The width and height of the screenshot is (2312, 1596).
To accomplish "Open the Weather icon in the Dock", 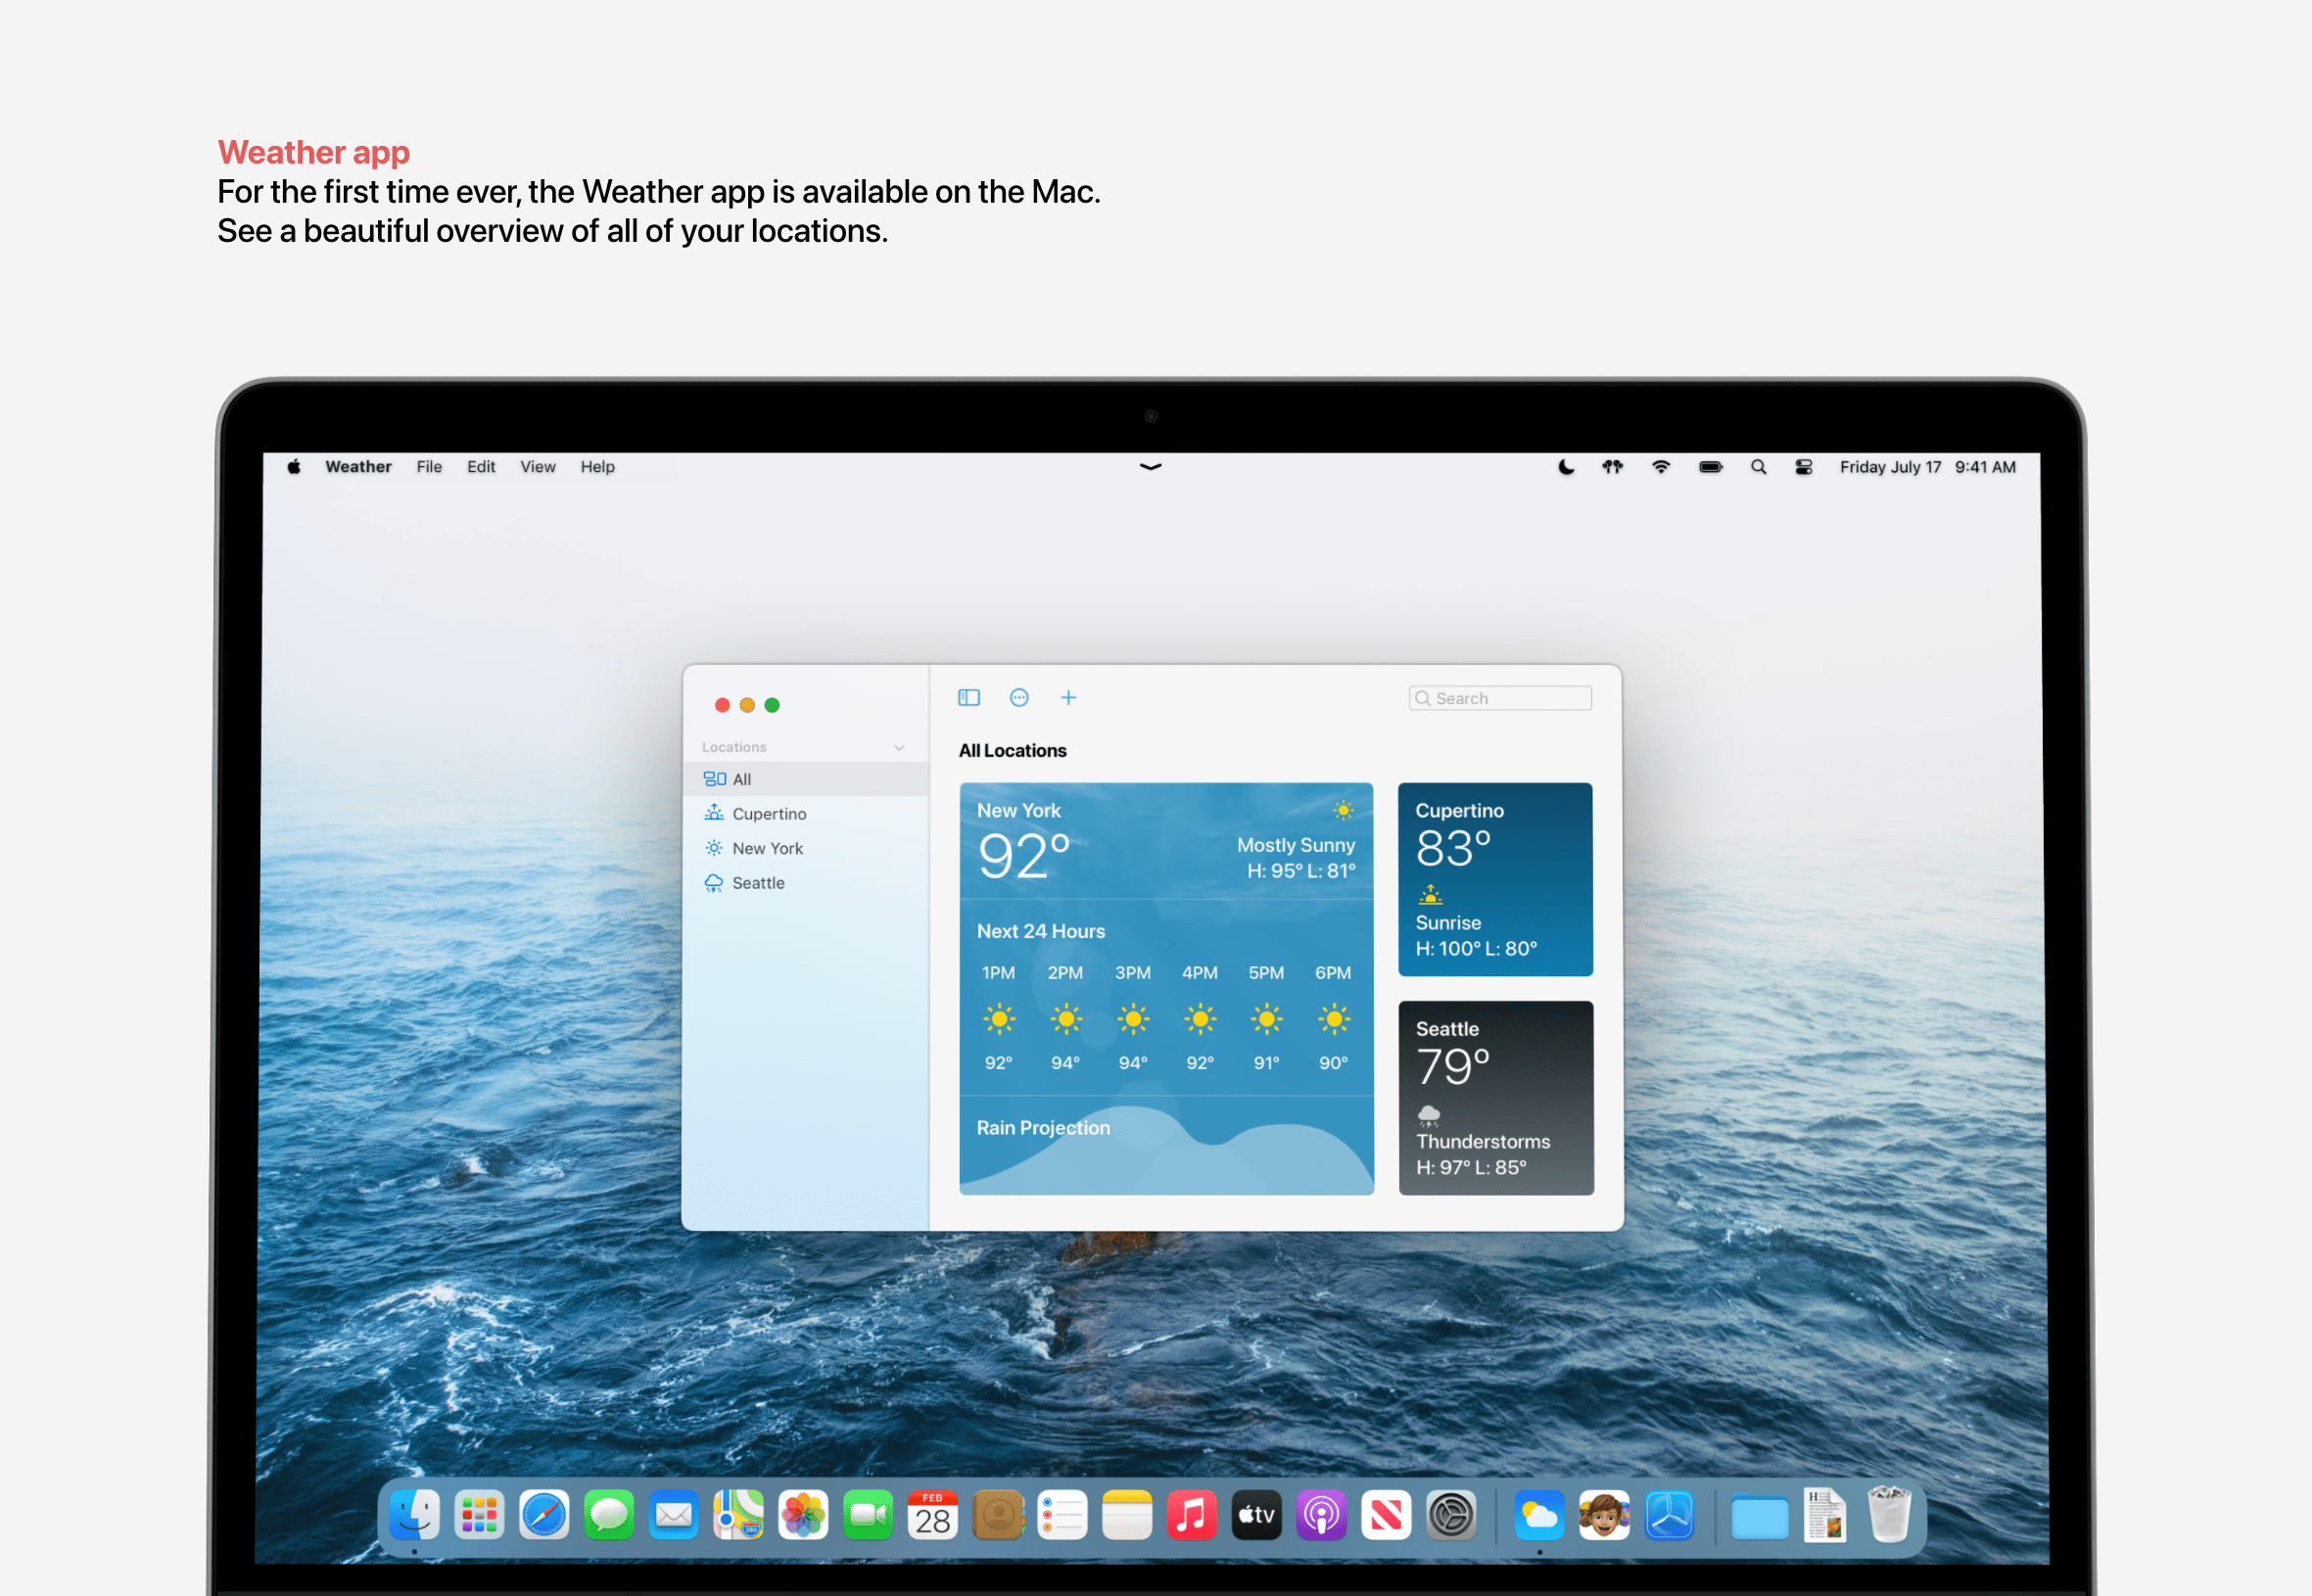I will 1541,1514.
